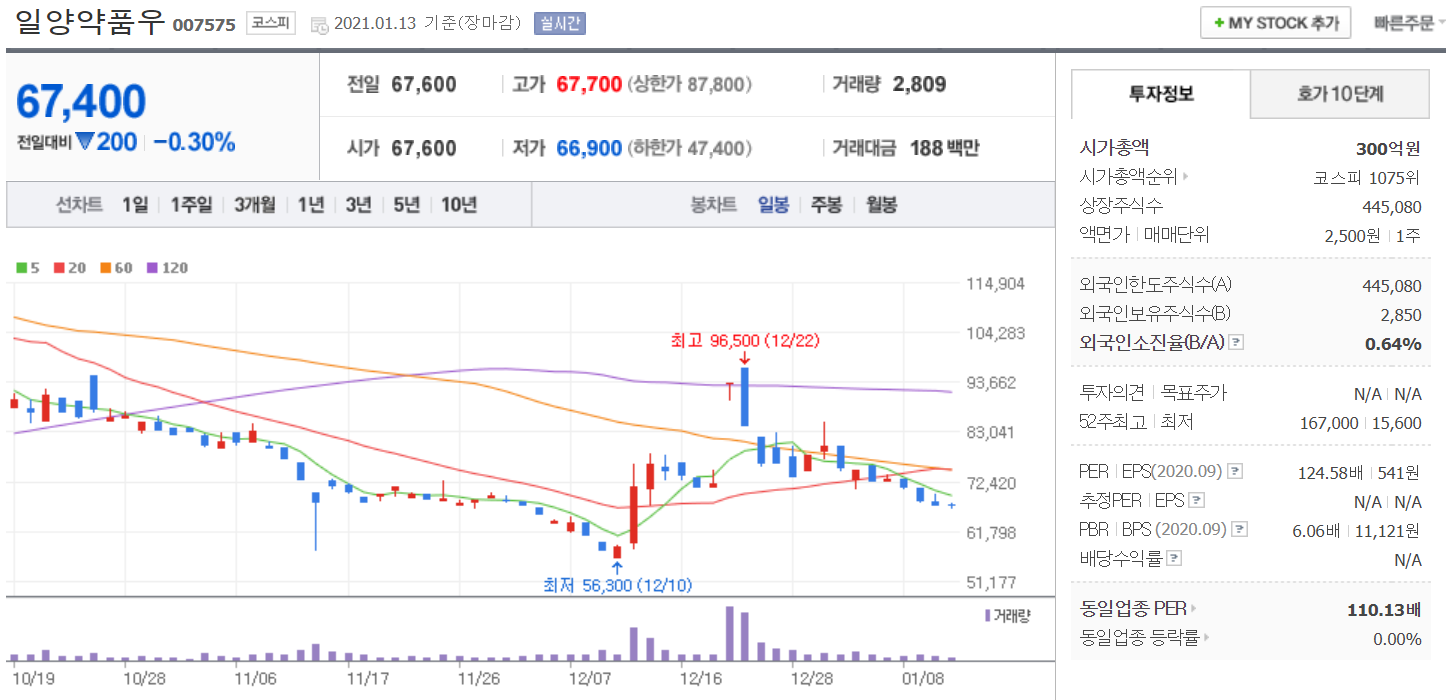Click the MY STOCK 추가 button
1456x700 pixels.
(x=1275, y=23)
